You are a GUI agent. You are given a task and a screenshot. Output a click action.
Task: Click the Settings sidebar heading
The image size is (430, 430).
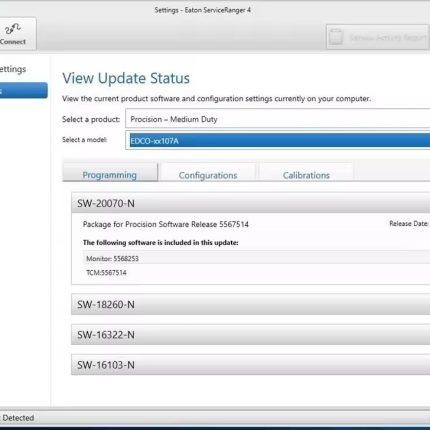click(13, 69)
